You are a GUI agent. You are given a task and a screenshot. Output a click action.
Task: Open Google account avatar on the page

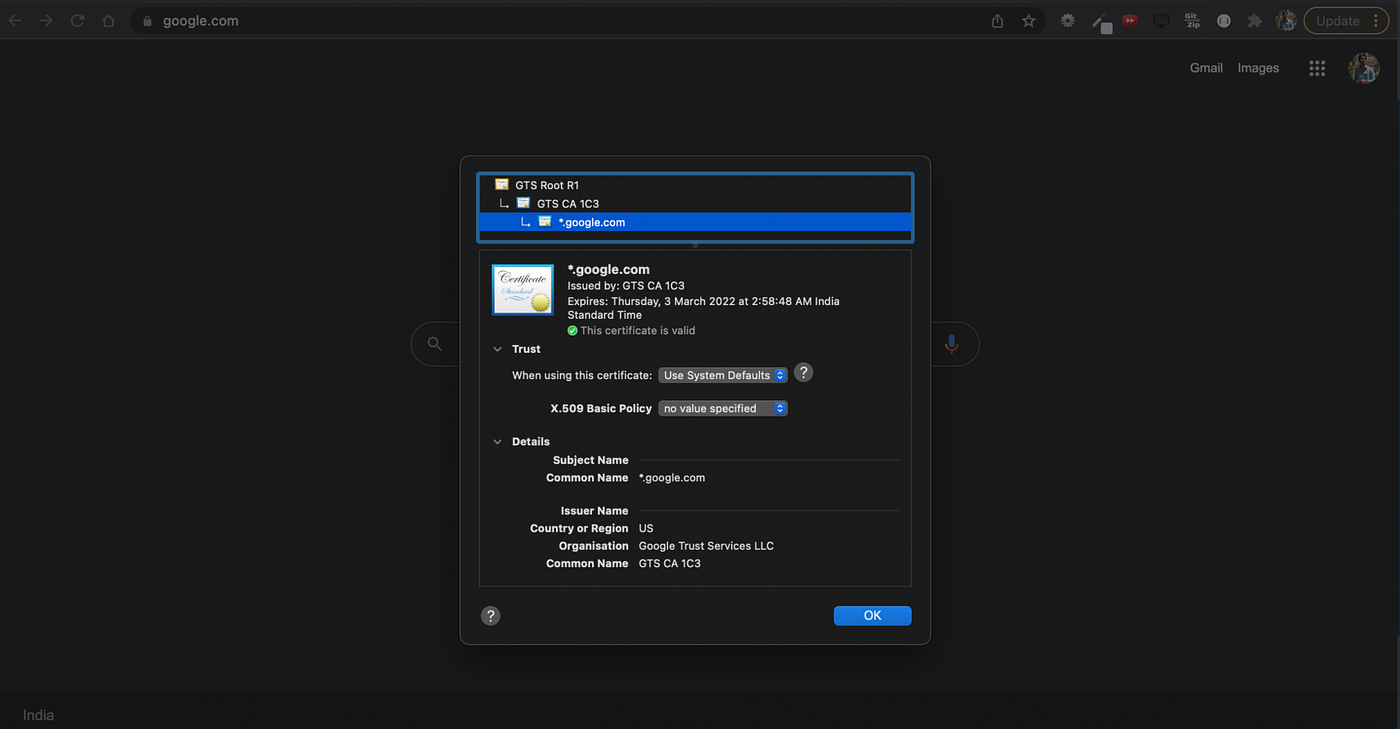[1364, 68]
